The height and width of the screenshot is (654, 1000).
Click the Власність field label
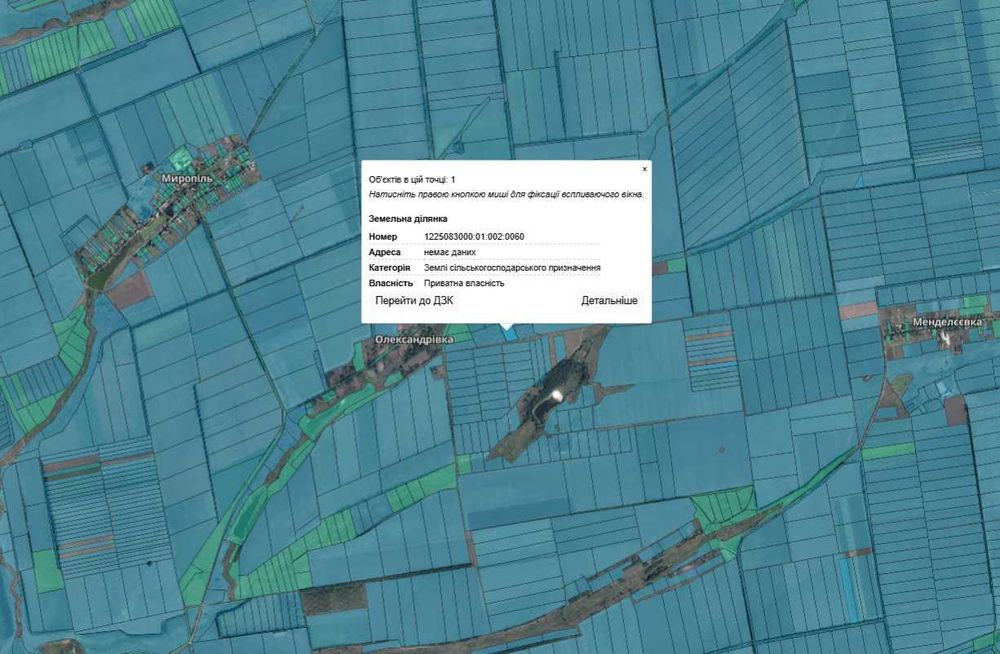(x=390, y=283)
